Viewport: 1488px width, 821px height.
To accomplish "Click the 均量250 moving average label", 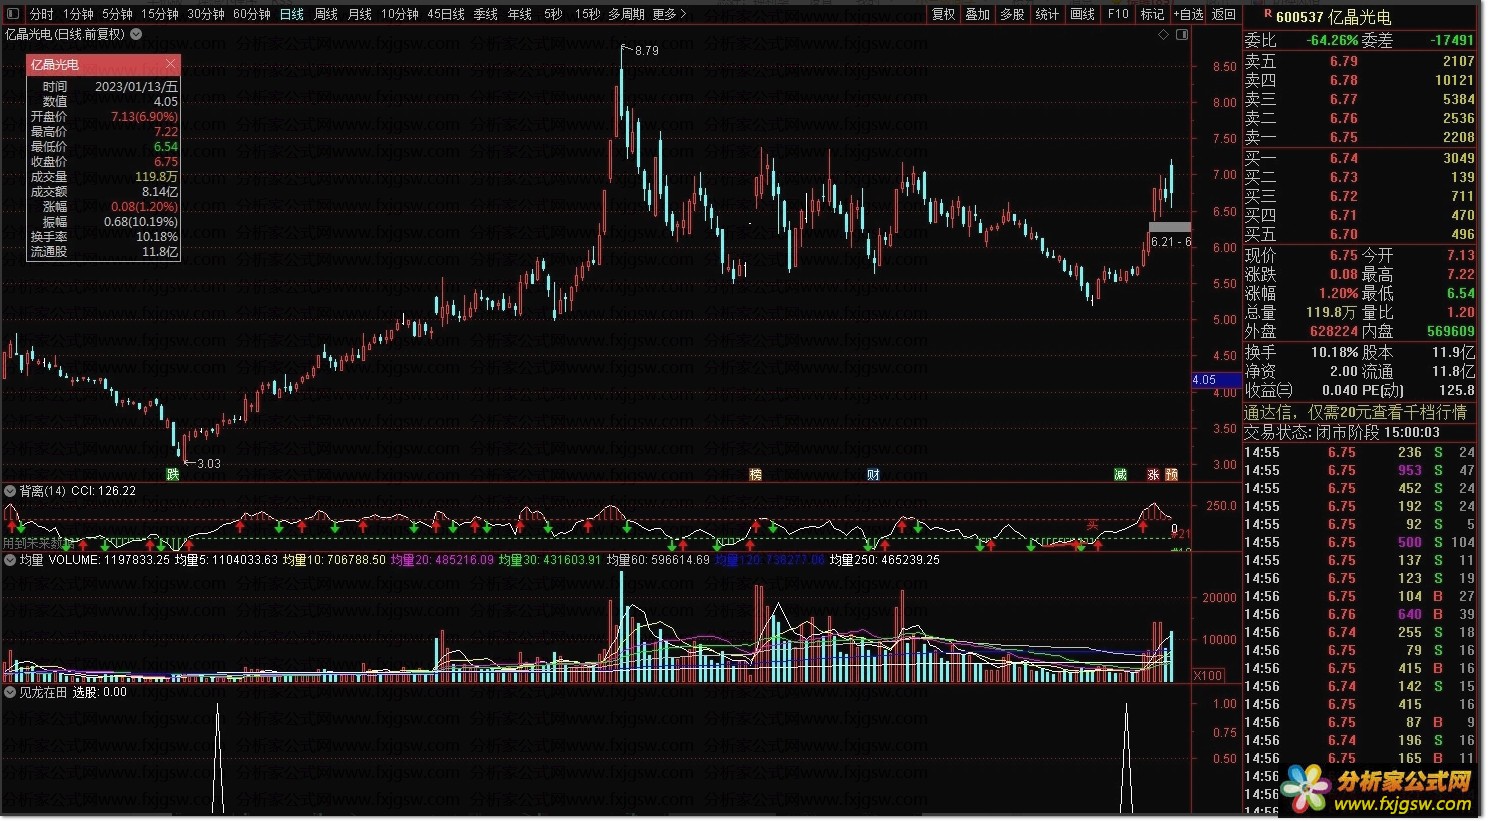I will point(885,560).
